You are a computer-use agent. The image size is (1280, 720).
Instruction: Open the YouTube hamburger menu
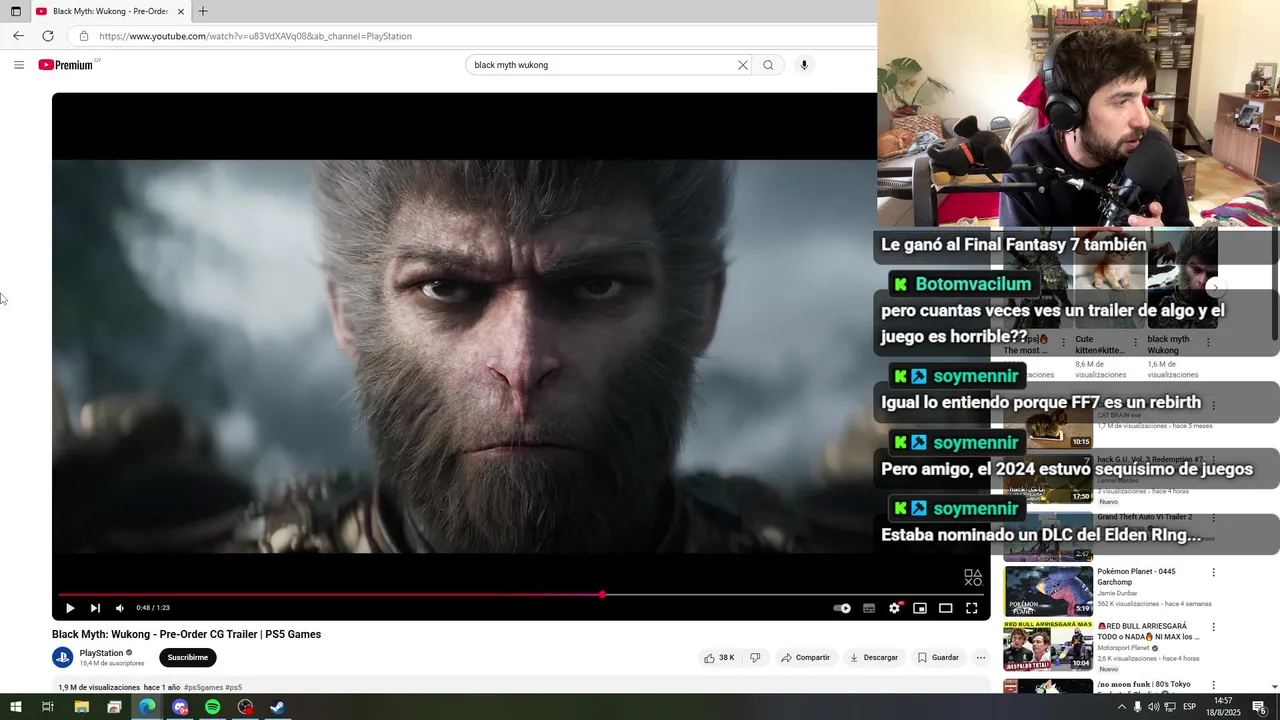19,65
